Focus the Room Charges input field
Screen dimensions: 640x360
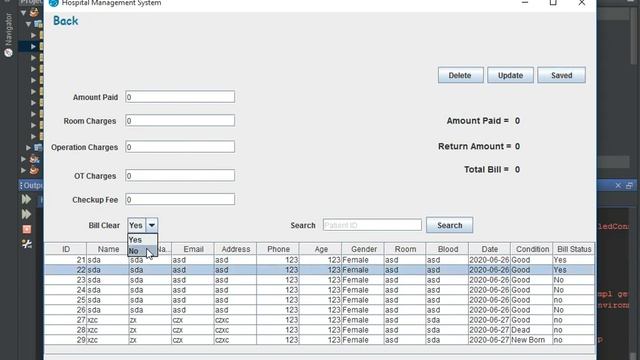[180, 120]
